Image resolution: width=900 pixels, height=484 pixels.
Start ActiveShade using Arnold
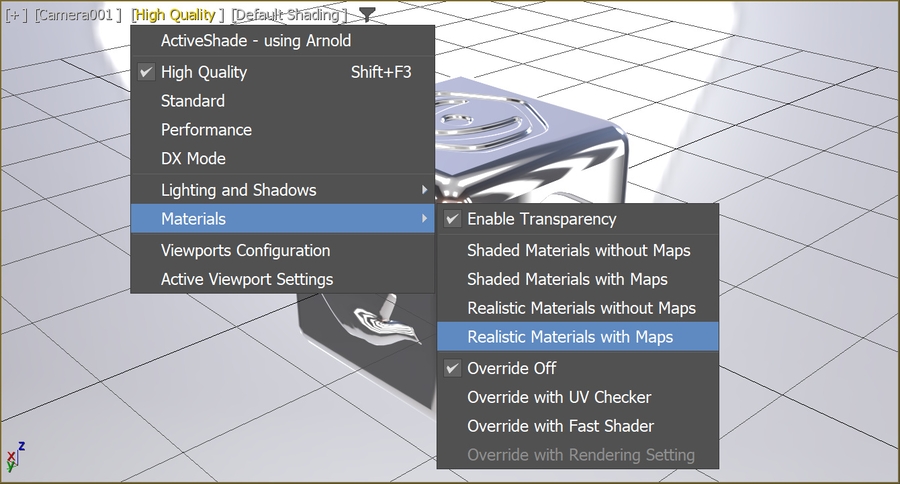(255, 41)
